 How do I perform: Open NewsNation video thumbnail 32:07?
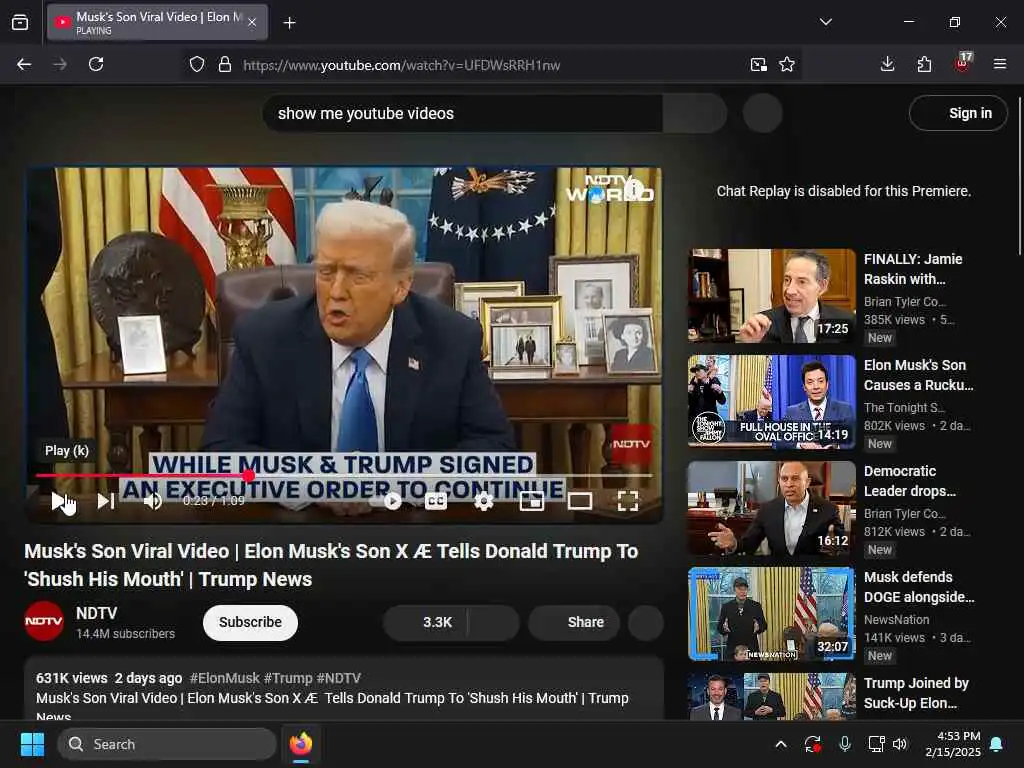pyautogui.click(x=771, y=614)
